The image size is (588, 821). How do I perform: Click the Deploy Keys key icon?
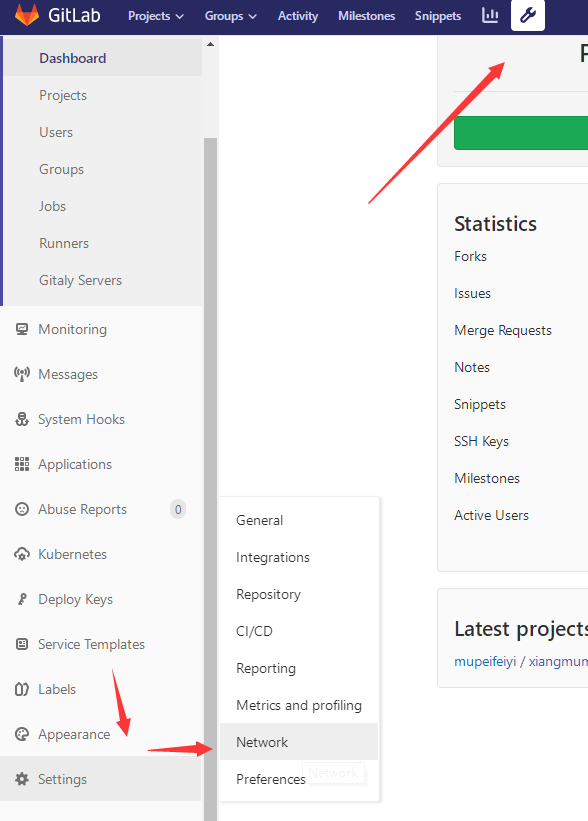[21, 599]
